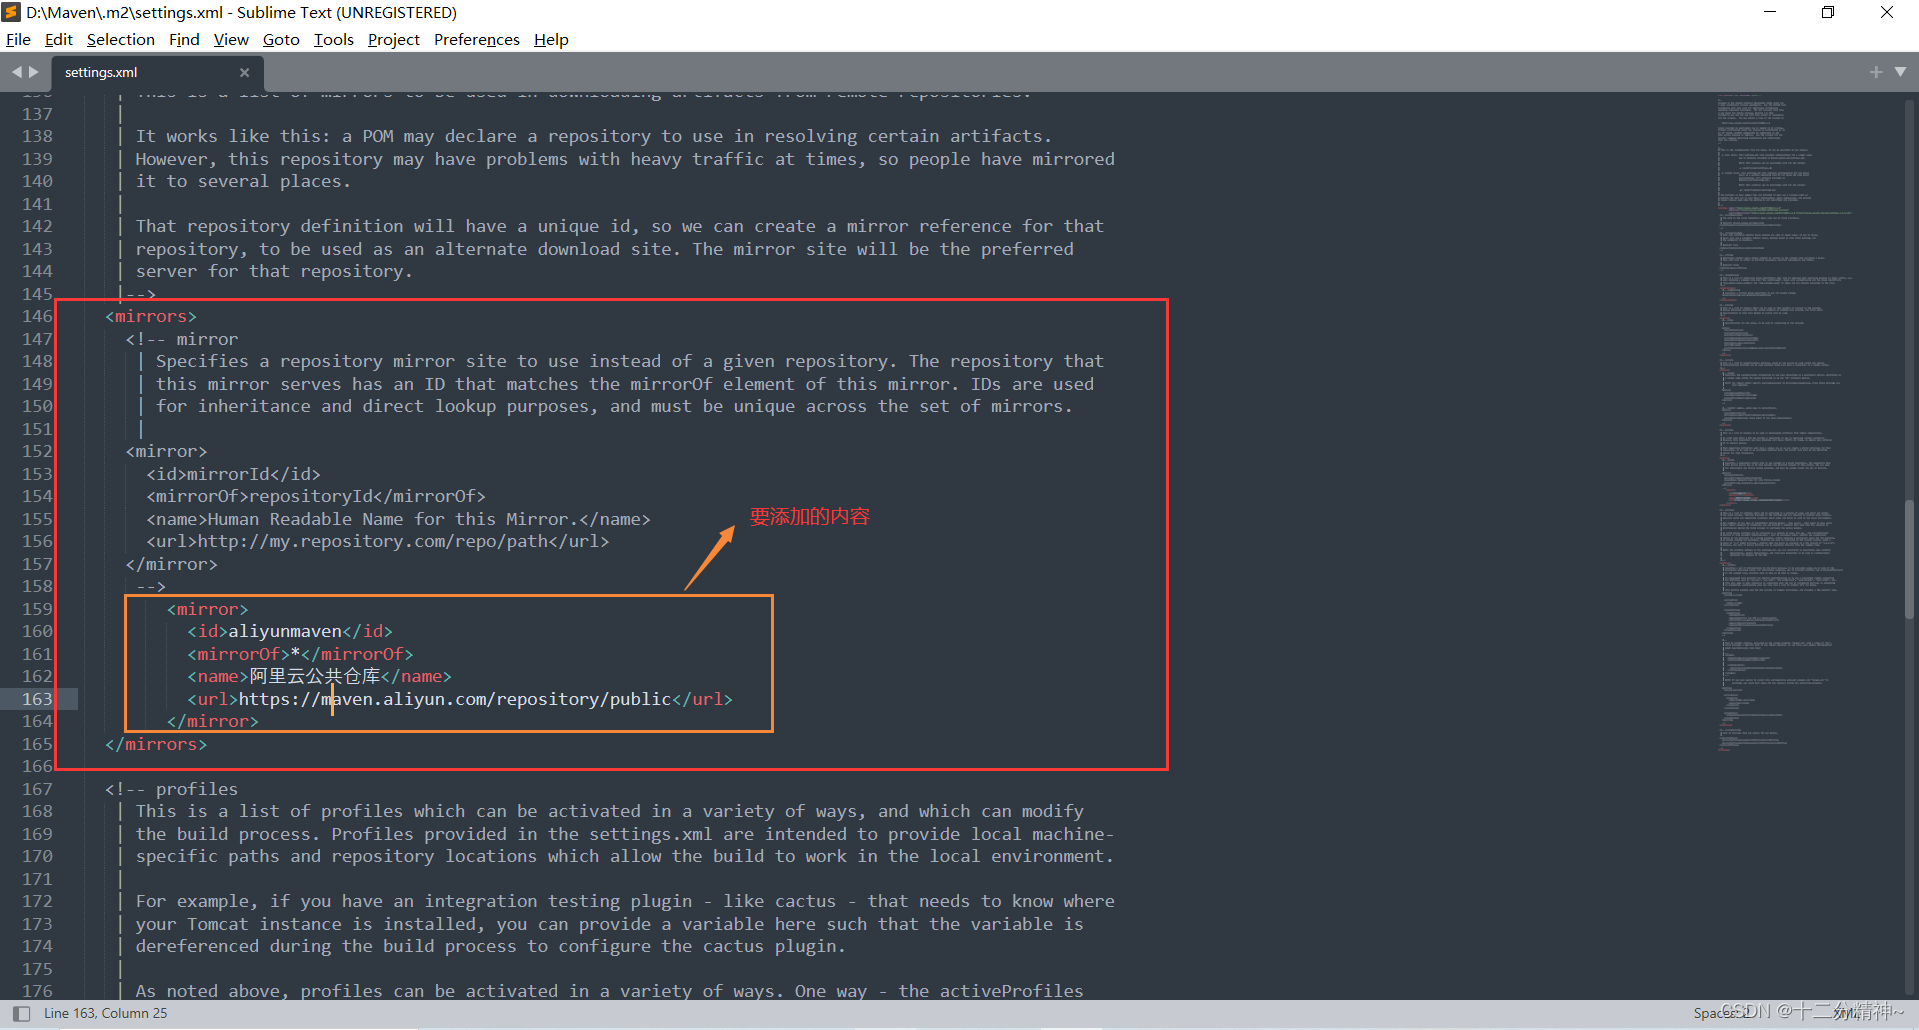Open the tab list dropdown arrow
The width and height of the screenshot is (1919, 1030).
click(1900, 72)
